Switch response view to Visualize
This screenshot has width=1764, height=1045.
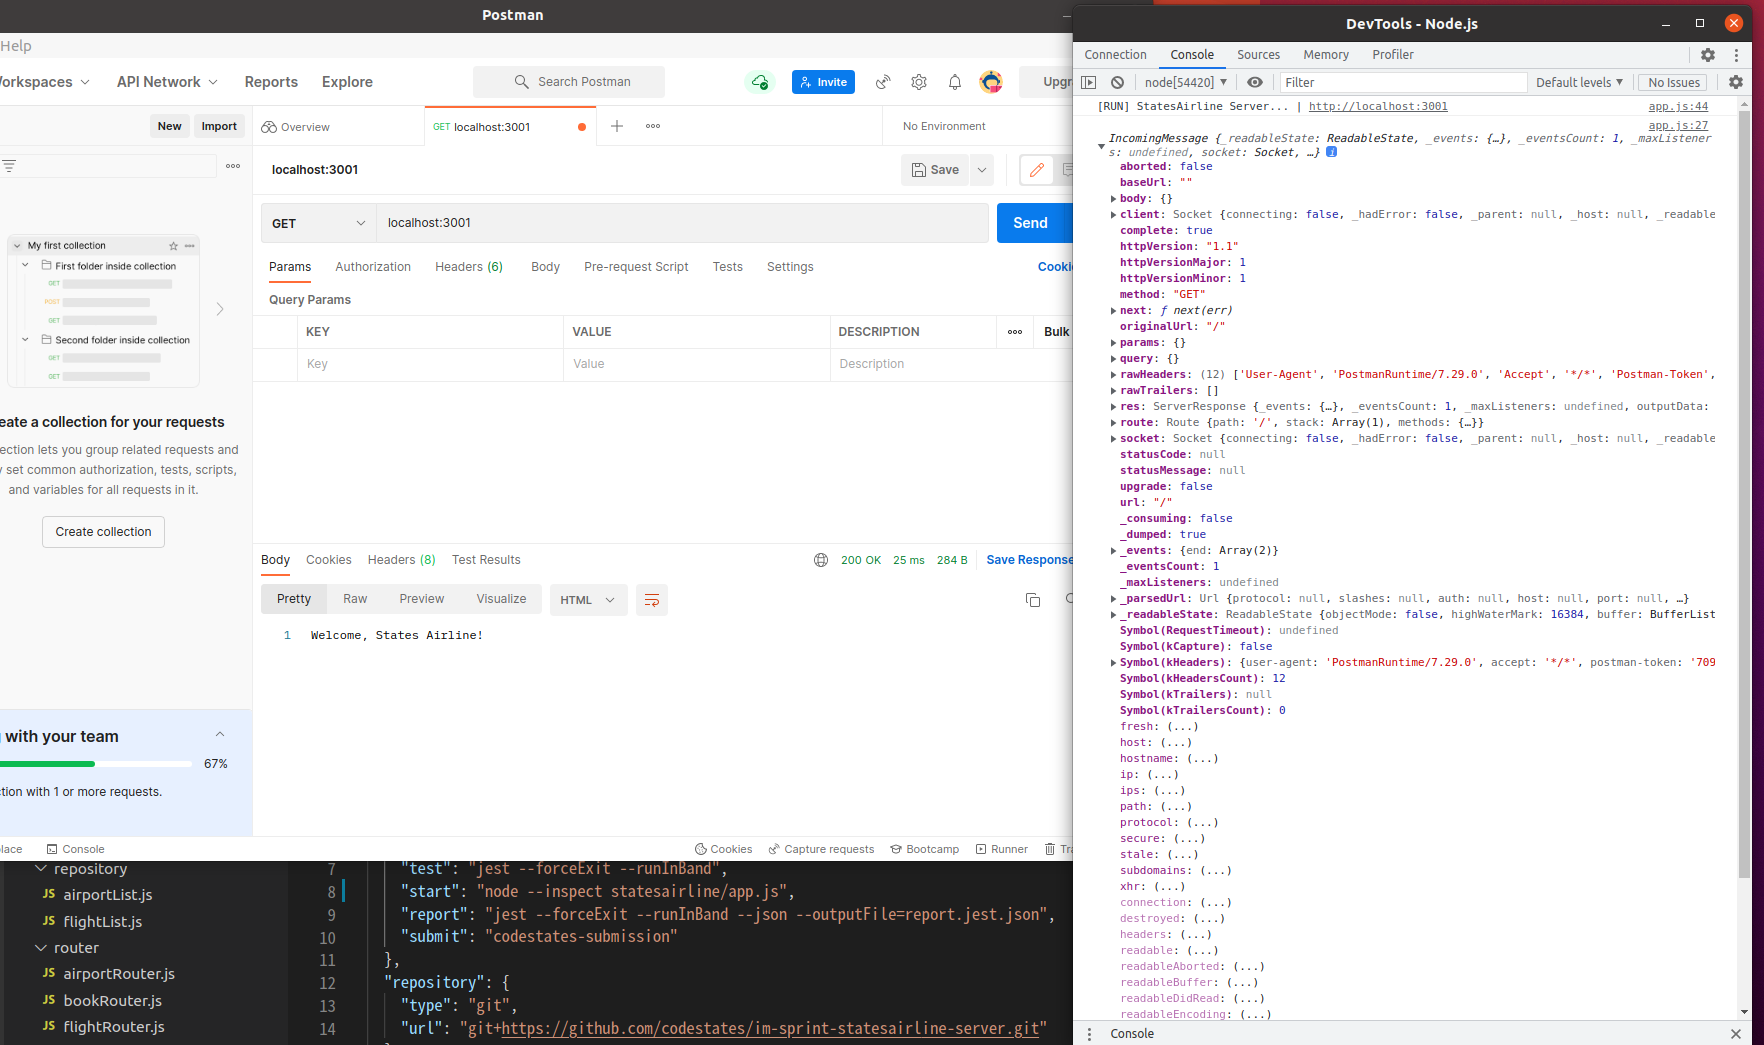coord(501,599)
